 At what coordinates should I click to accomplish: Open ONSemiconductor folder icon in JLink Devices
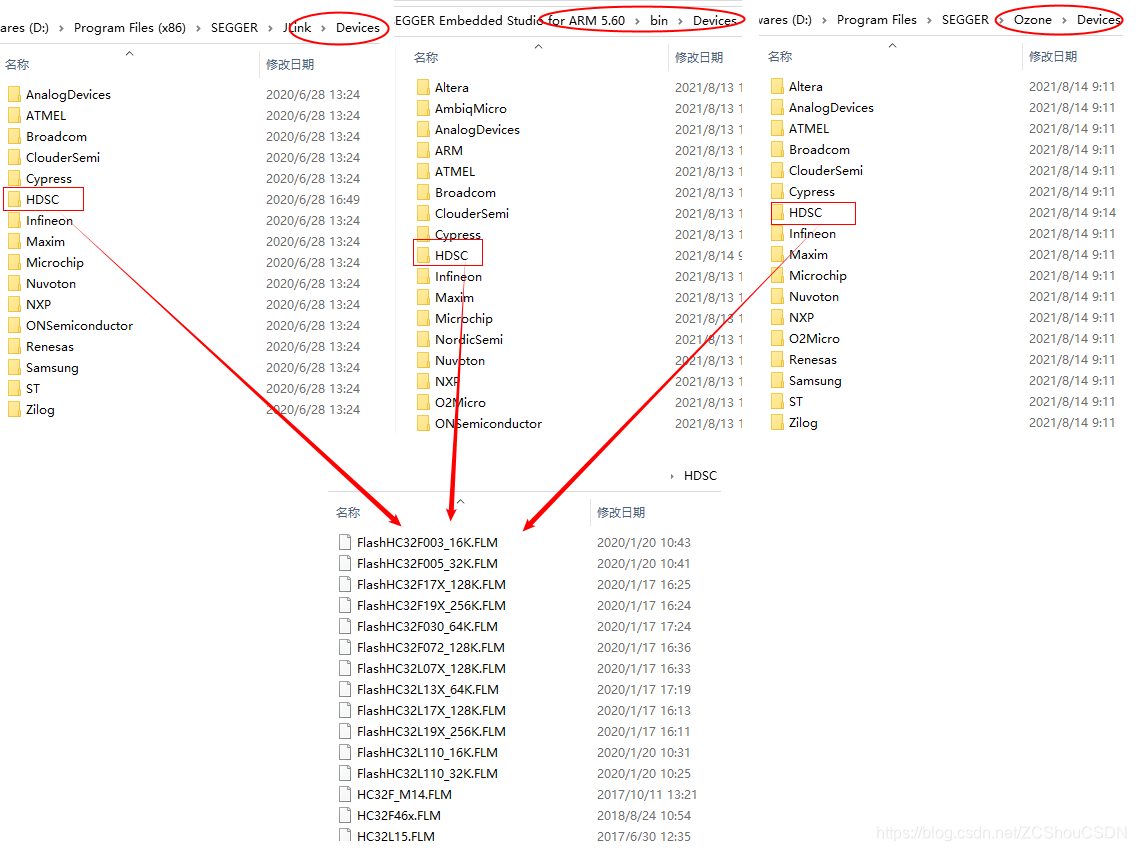(14, 325)
